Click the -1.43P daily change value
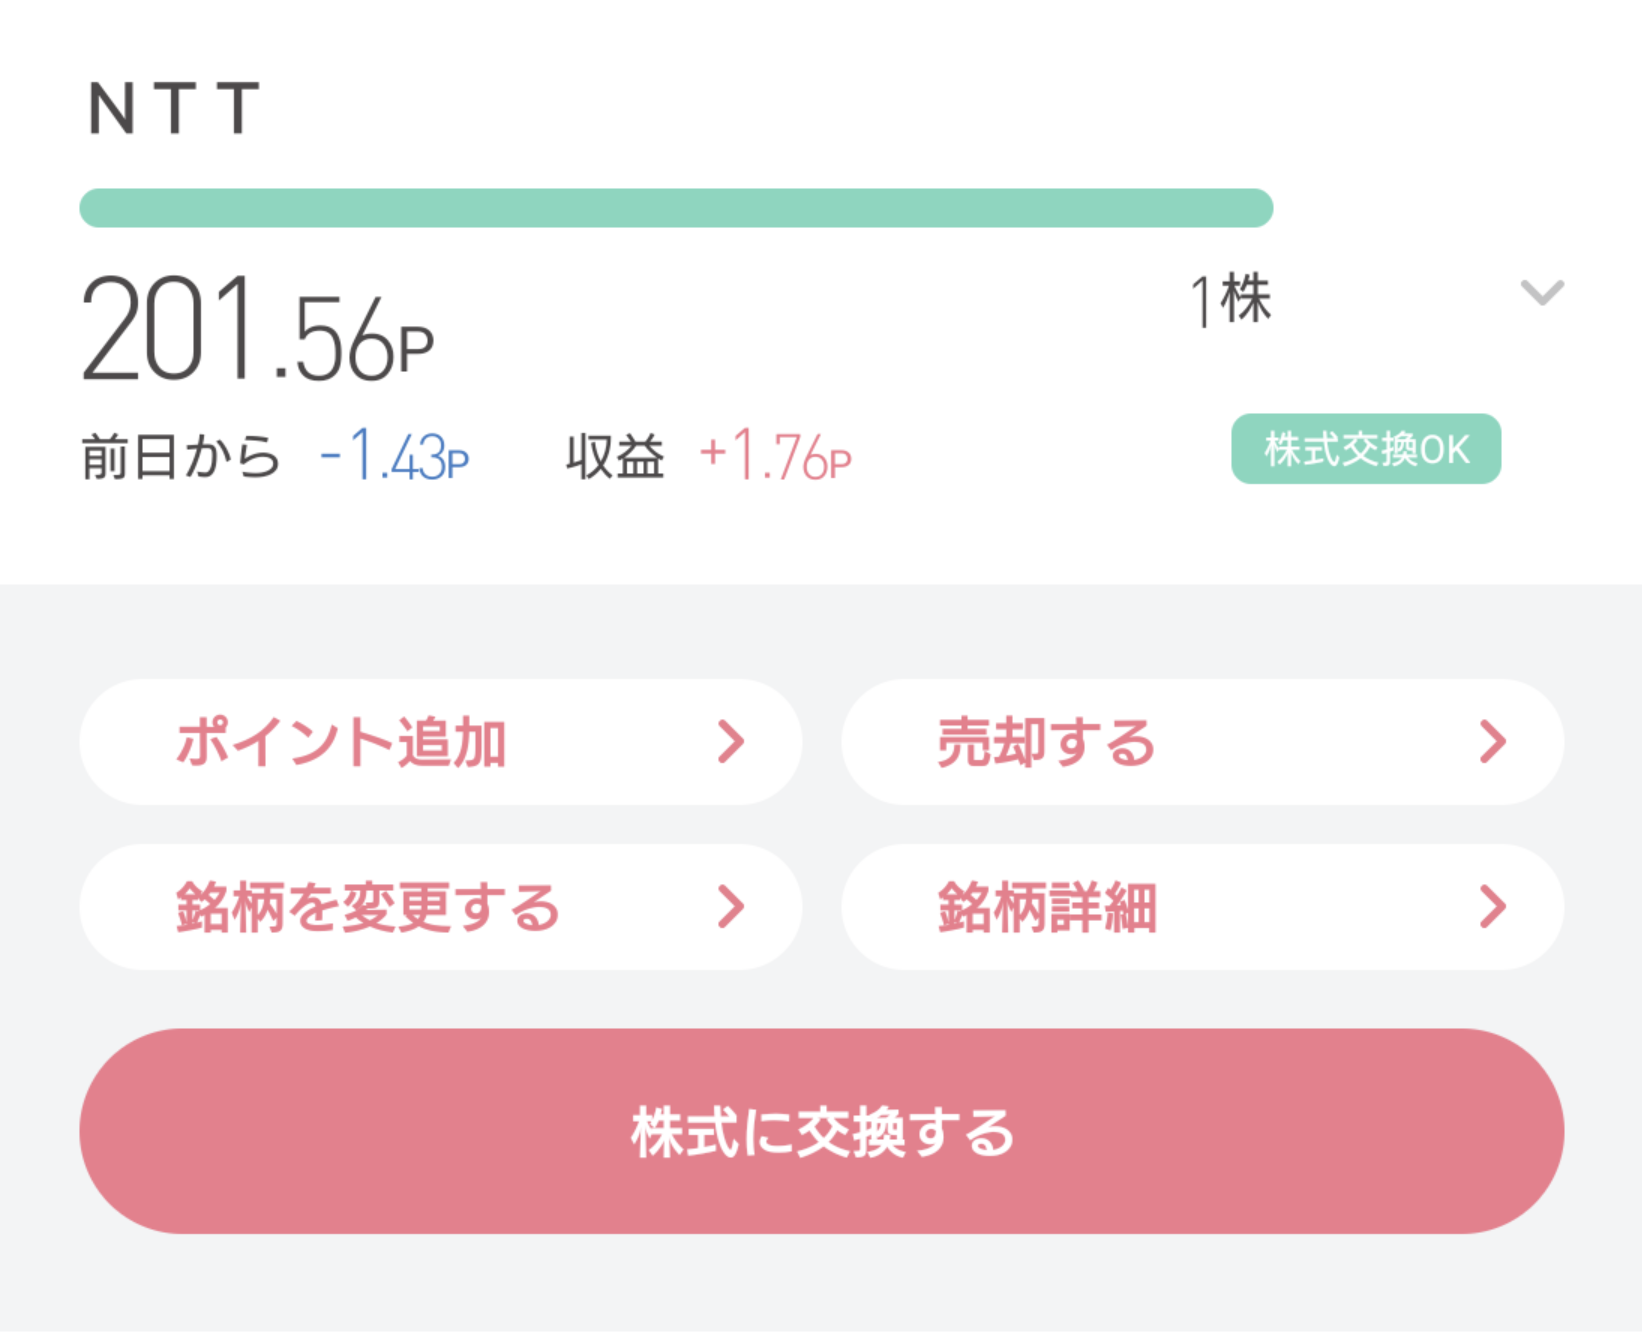The image size is (1642, 1338). (x=394, y=457)
